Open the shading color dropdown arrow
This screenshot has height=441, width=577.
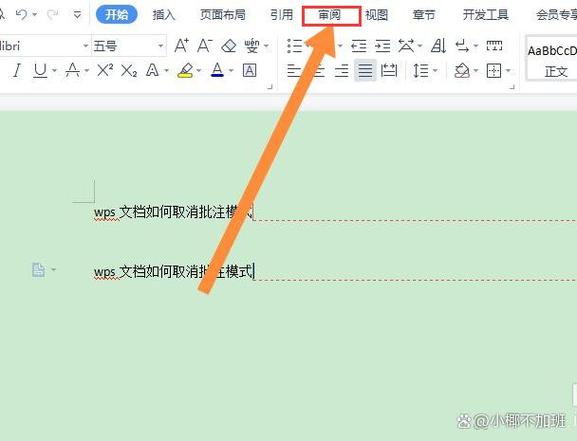click(476, 70)
